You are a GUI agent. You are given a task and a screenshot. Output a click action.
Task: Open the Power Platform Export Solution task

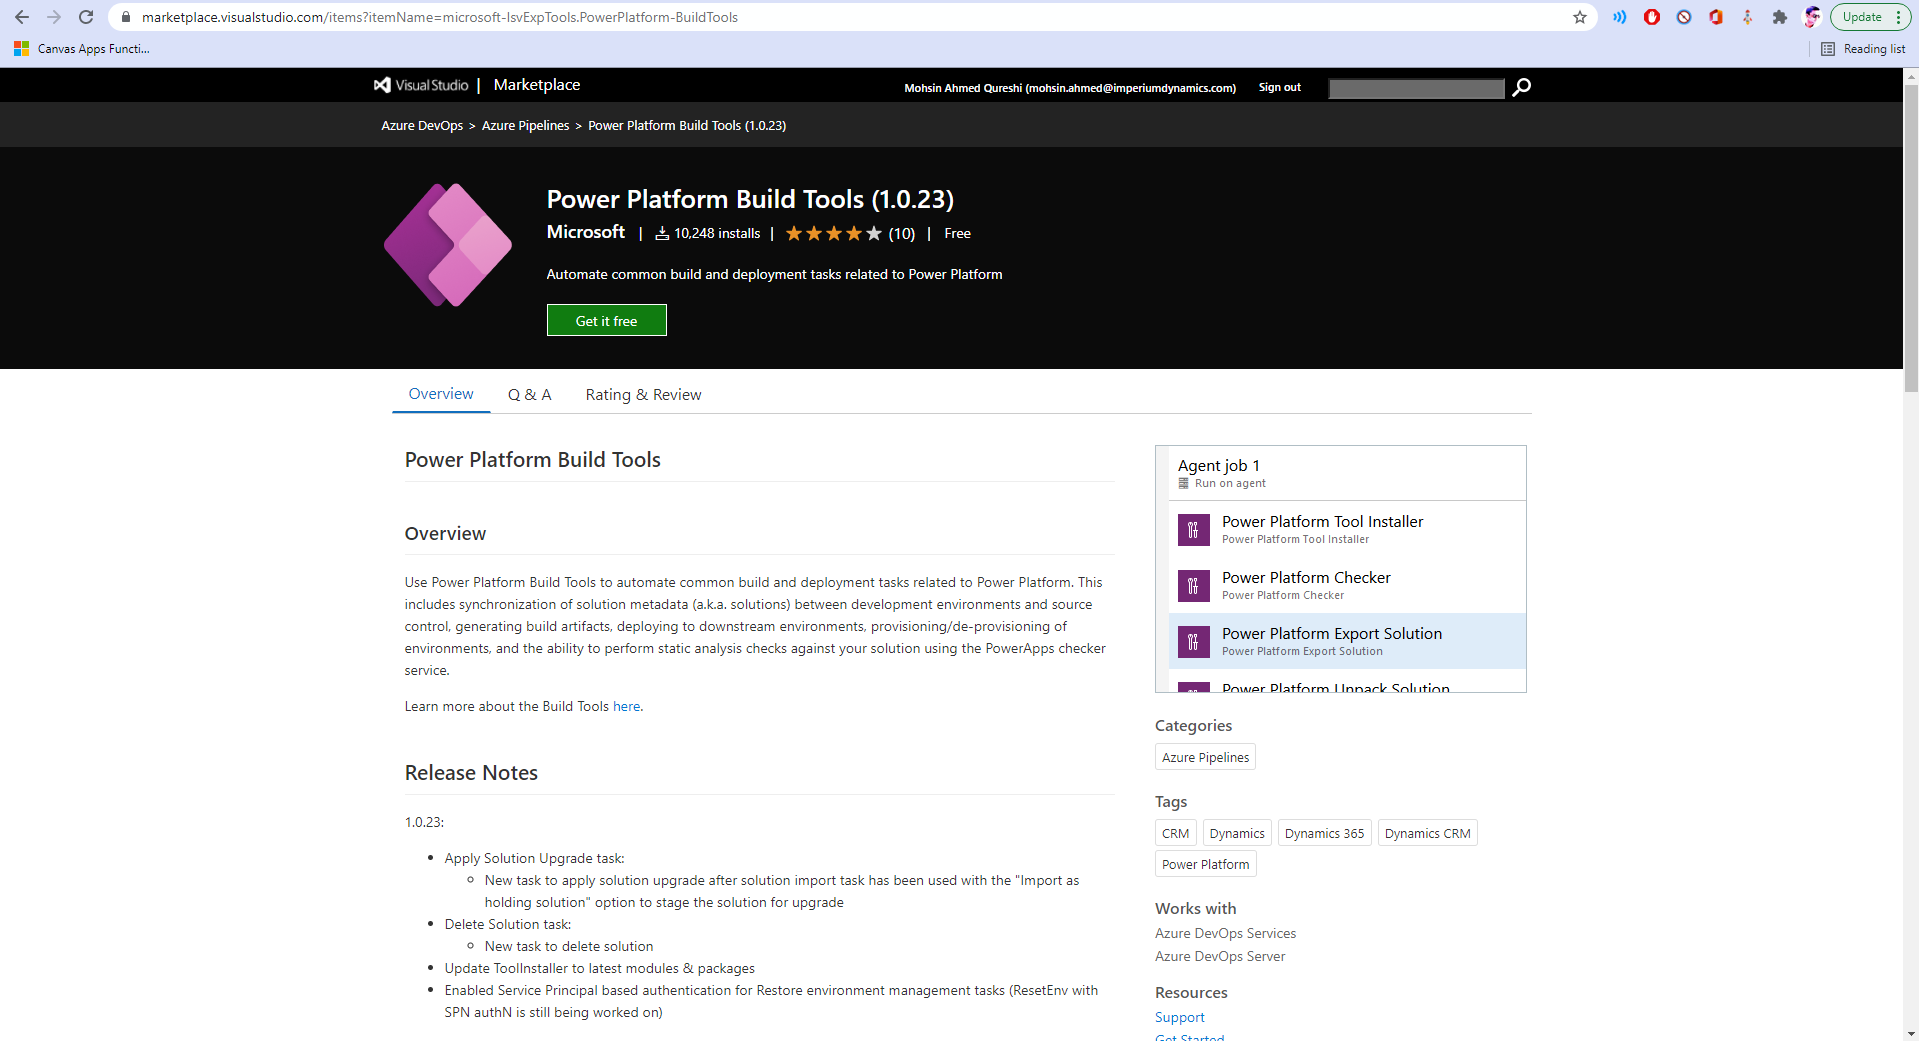(x=1331, y=641)
